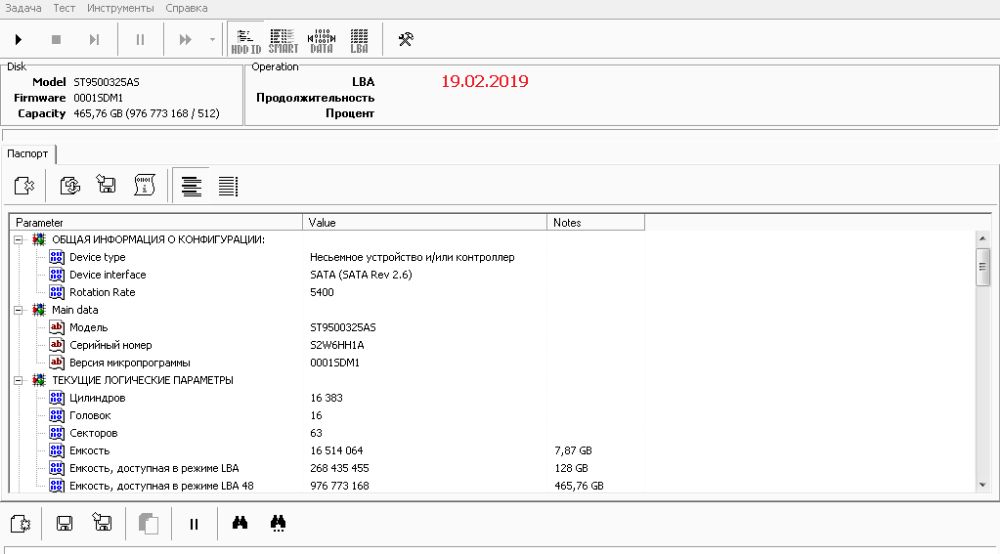The image size is (1000, 554).
Task: Pause the current operation in top toolbar
Action: click(x=140, y=40)
